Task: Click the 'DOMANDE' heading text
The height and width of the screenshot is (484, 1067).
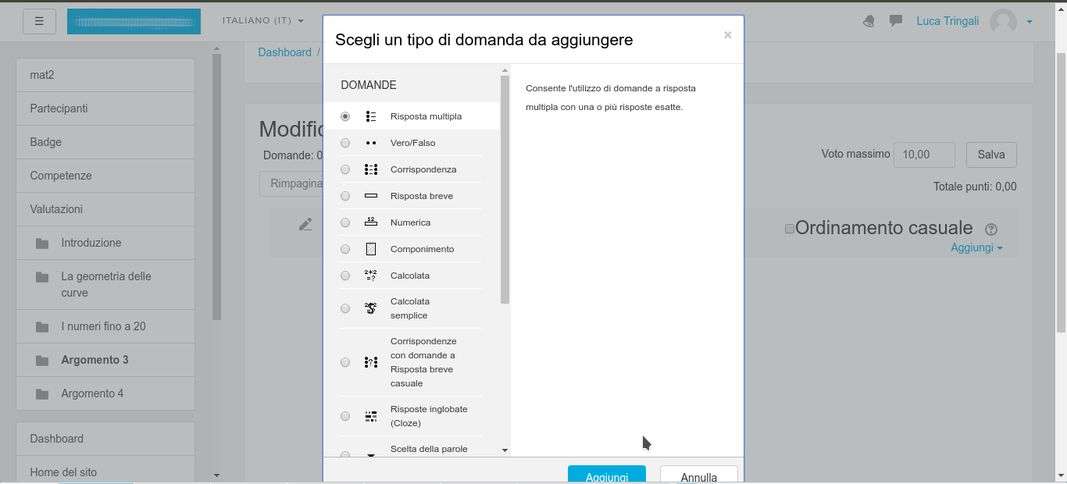Action: click(x=369, y=85)
